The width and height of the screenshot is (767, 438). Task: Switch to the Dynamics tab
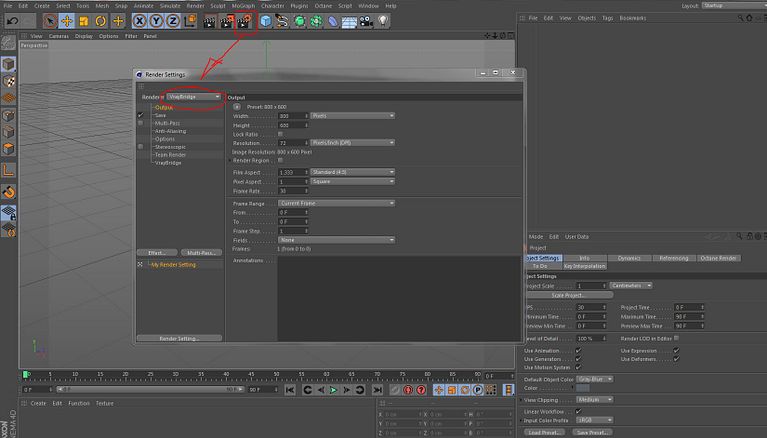pyautogui.click(x=629, y=258)
